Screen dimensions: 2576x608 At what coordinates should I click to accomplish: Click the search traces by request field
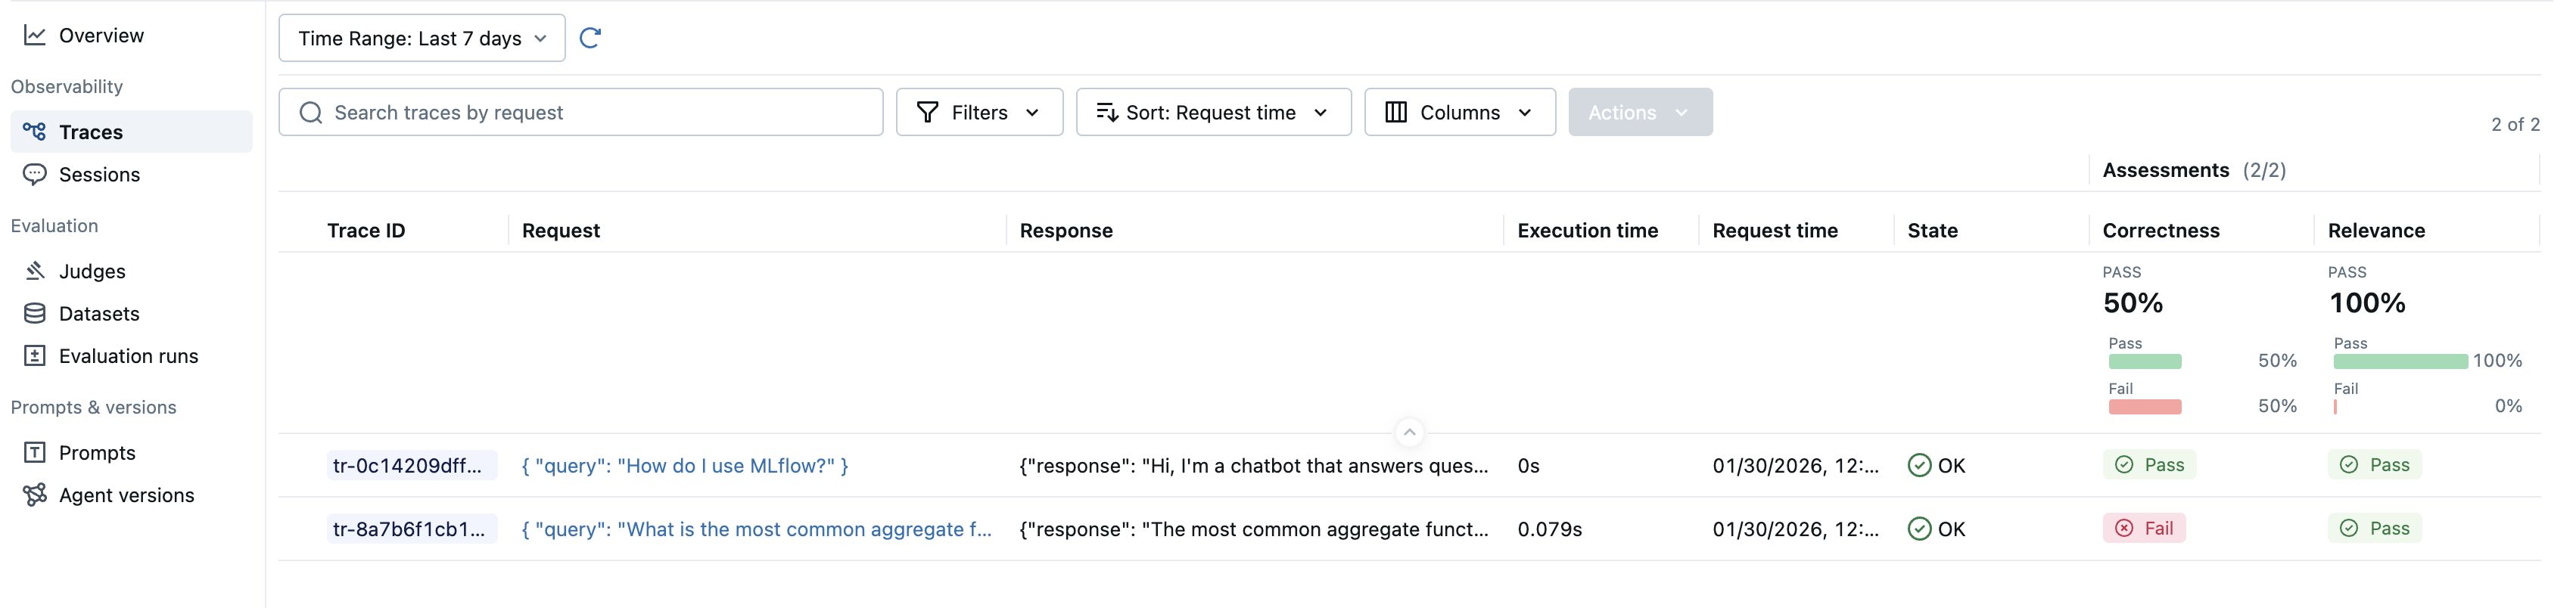[580, 112]
